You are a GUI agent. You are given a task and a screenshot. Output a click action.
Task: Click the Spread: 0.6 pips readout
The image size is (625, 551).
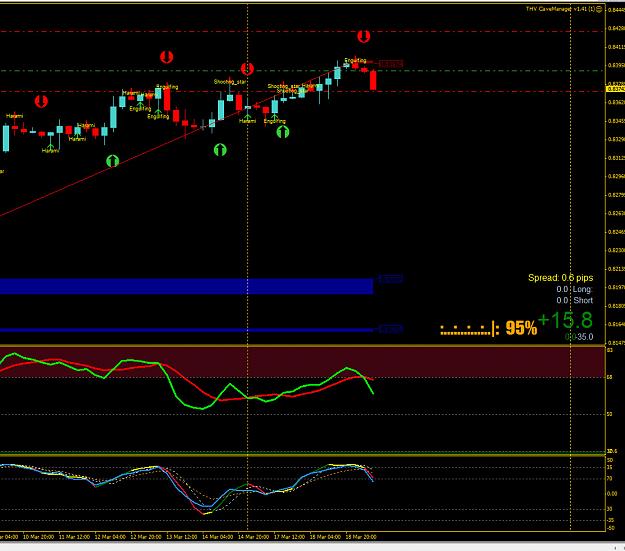coord(560,277)
